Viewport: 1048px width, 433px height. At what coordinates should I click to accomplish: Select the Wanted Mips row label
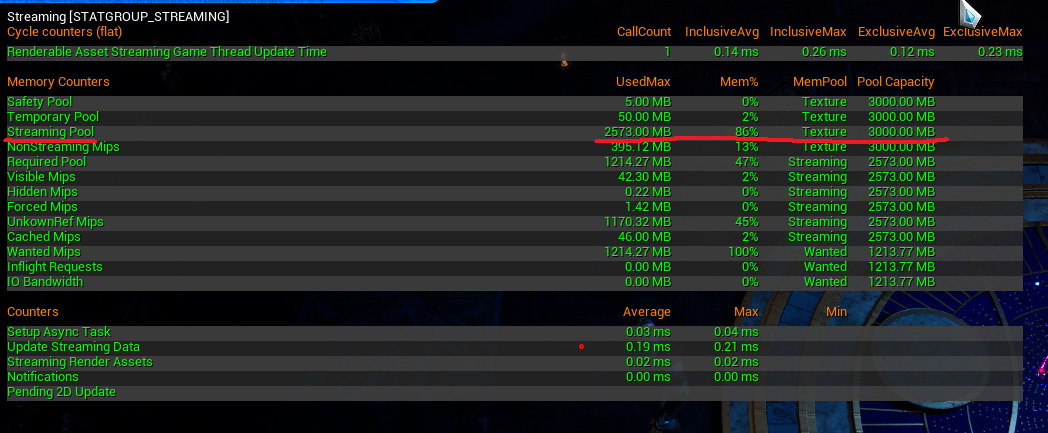pos(43,251)
